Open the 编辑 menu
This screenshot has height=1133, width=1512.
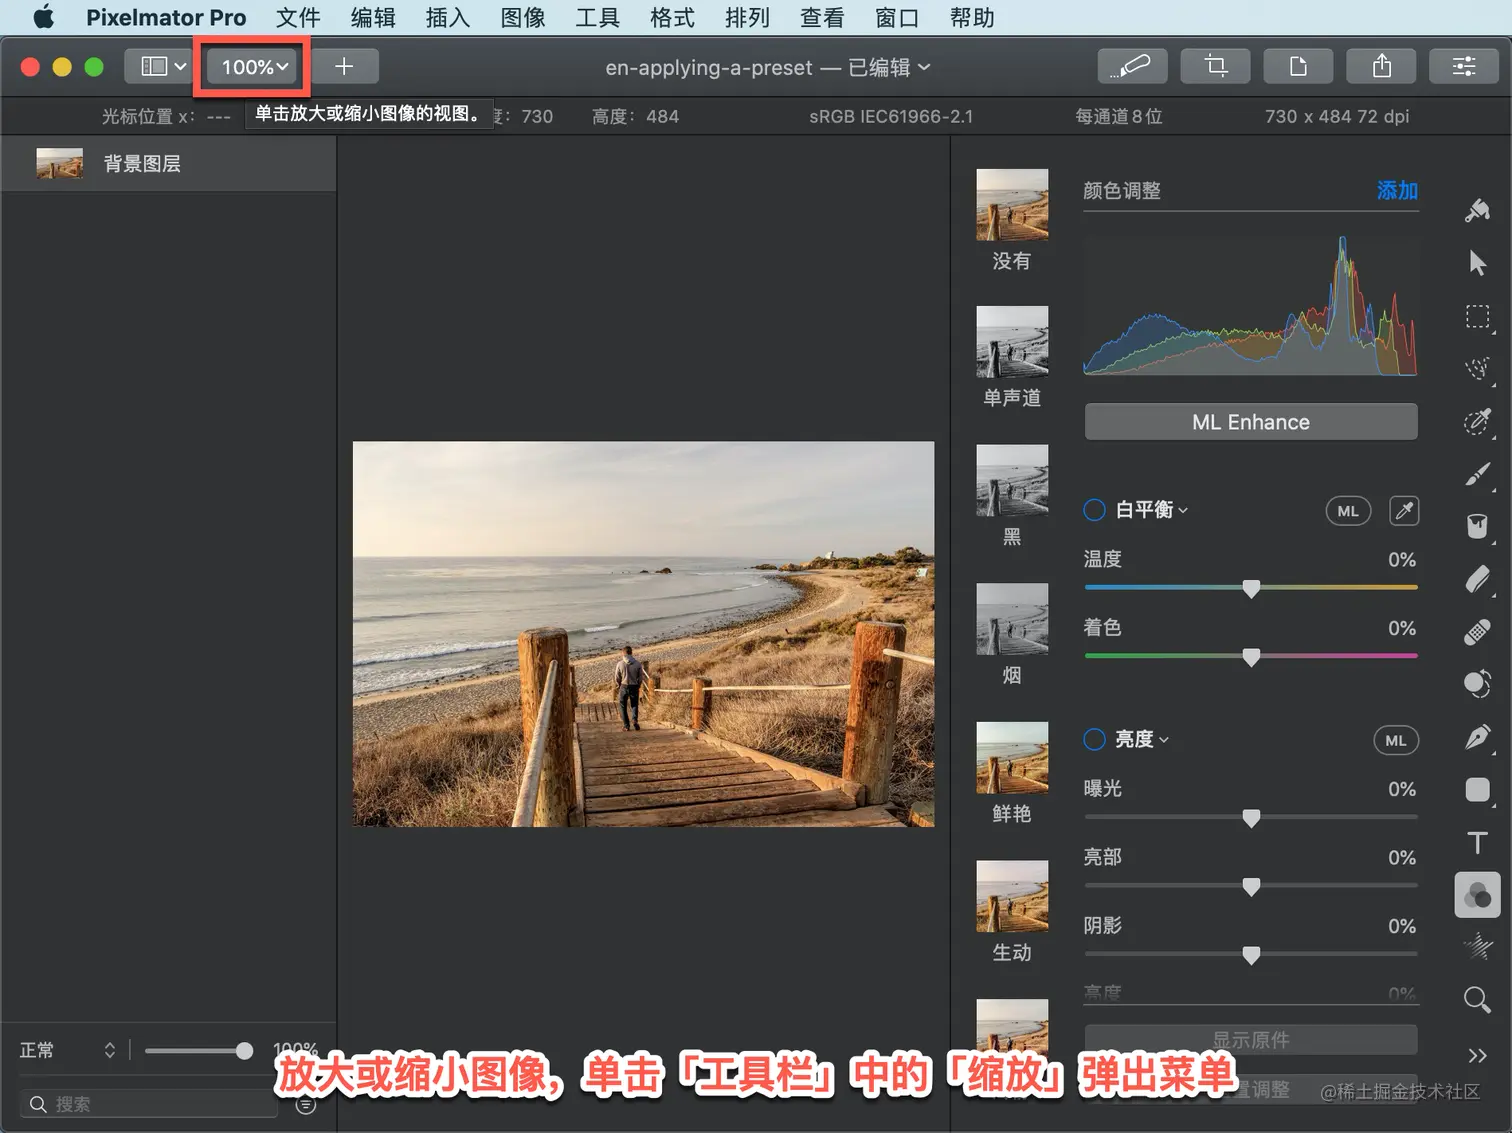pyautogui.click(x=373, y=18)
